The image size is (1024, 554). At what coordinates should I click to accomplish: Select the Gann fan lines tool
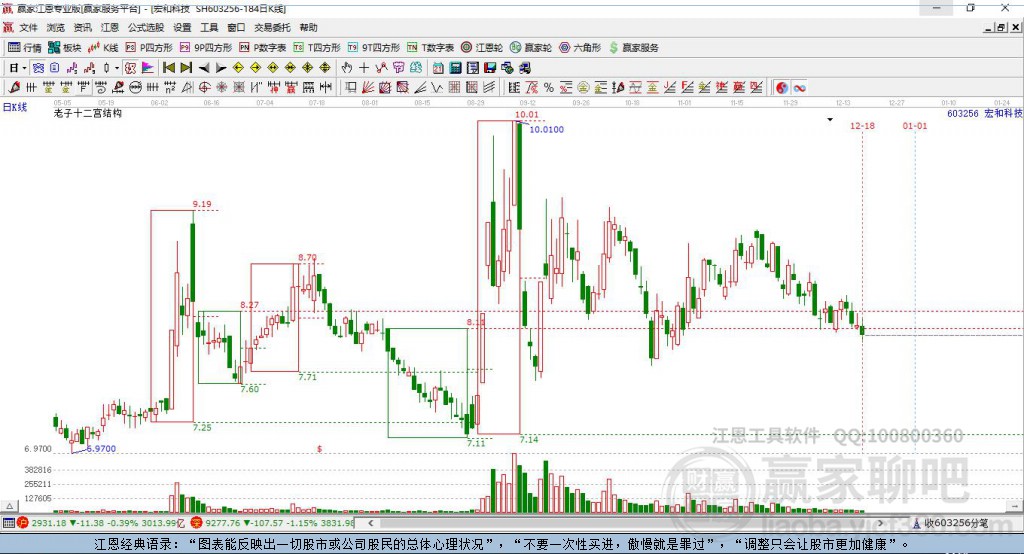click(x=368, y=87)
